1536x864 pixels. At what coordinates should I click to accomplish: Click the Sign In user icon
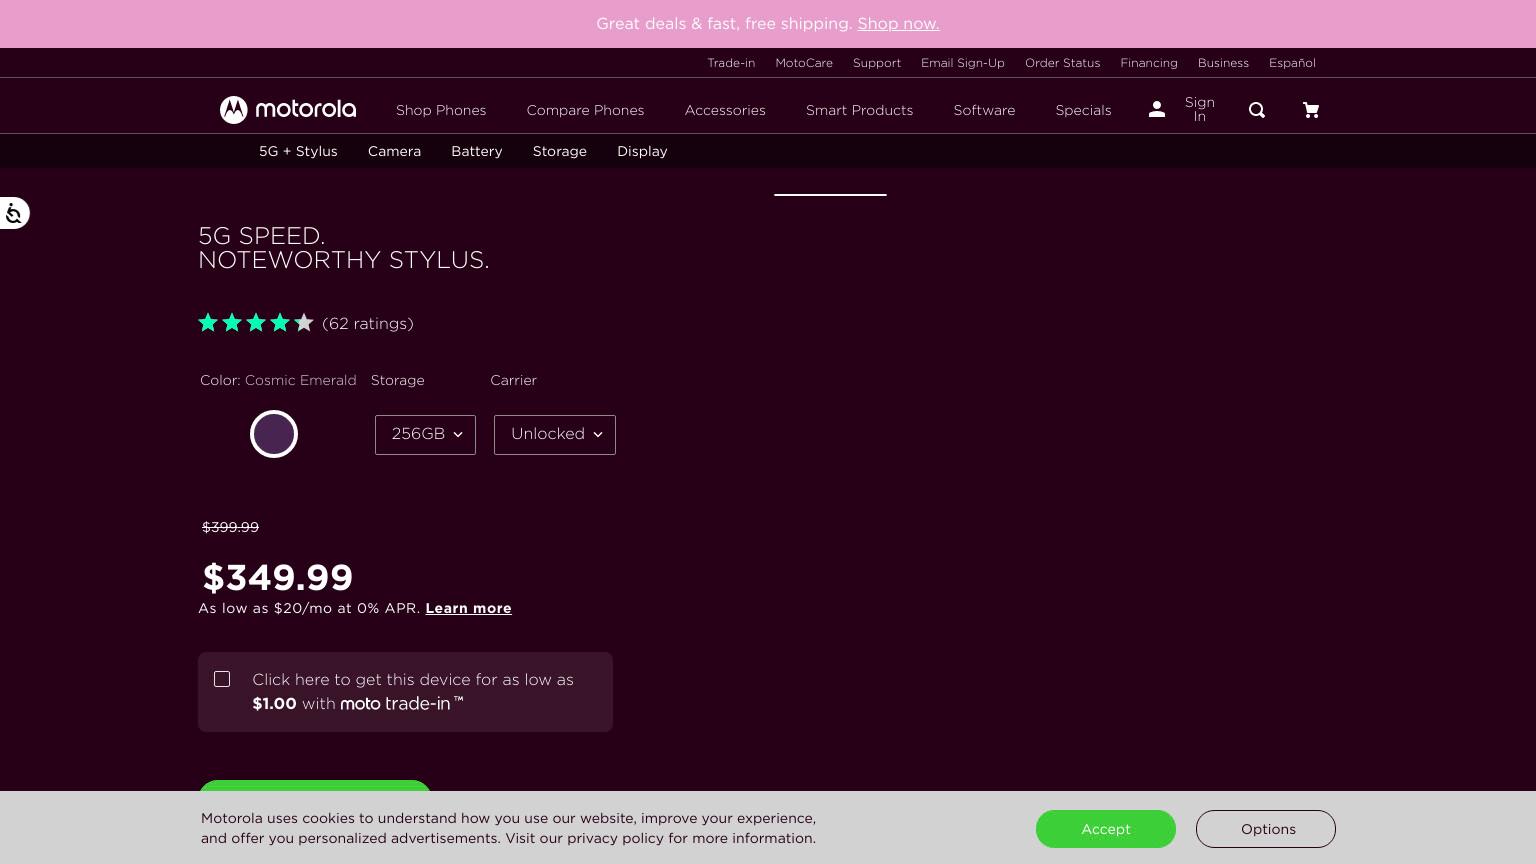pyautogui.click(x=1157, y=110)
